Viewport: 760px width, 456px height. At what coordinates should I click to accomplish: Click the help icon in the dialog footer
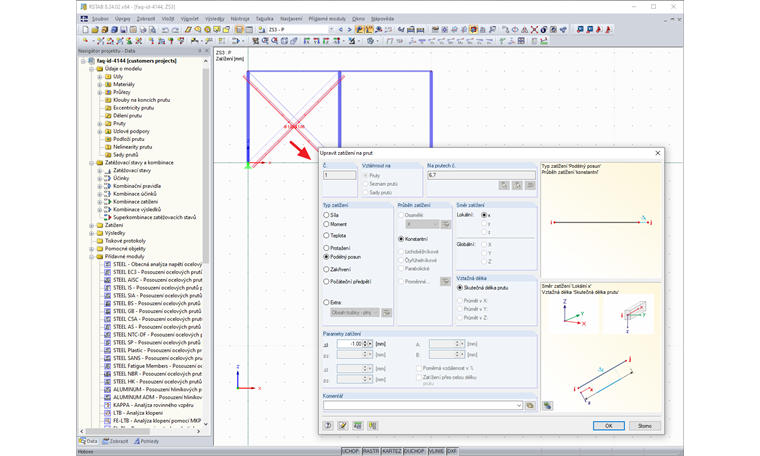328,425
